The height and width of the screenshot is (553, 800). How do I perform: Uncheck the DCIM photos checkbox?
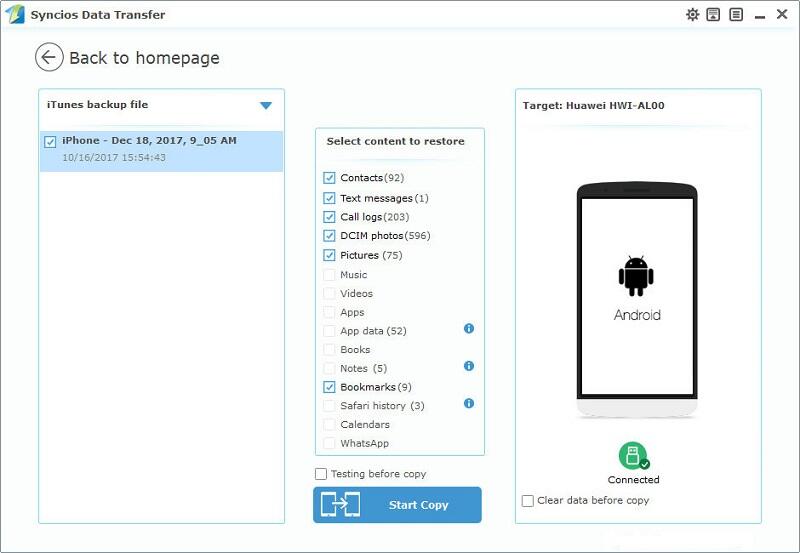click(330, 236)
